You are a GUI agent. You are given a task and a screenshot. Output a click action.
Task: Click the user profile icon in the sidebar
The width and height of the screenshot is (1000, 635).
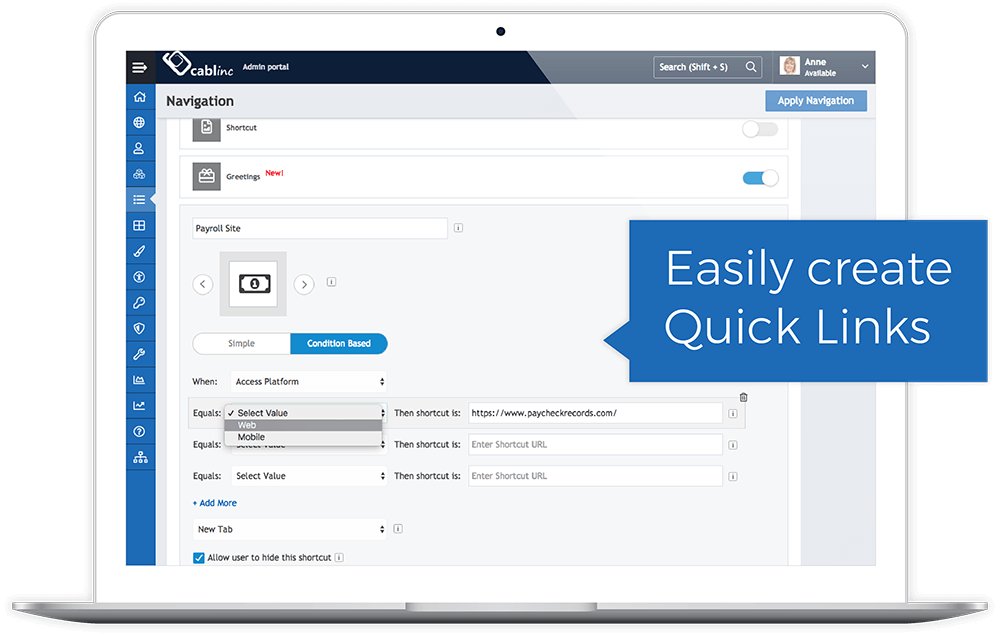(x=140, y=148)
